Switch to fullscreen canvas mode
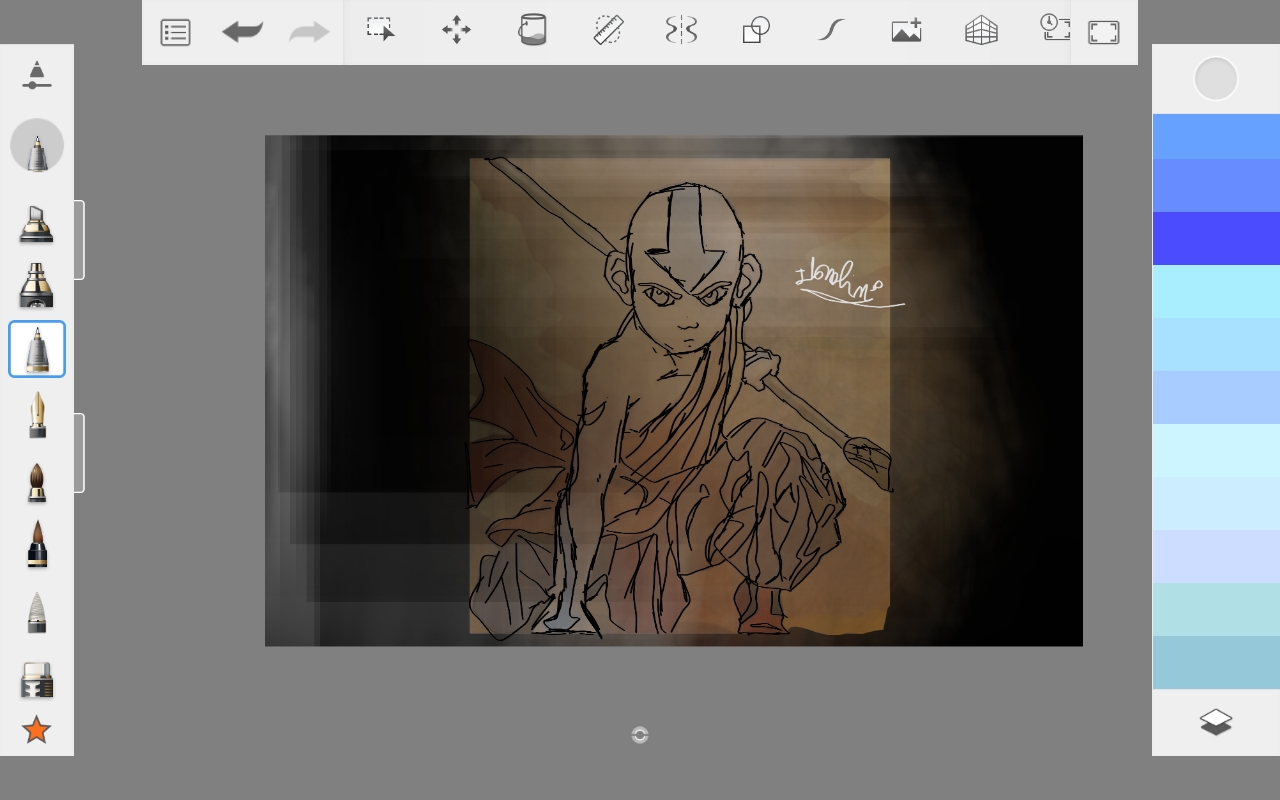The height and width of the screenshot is (800, 1280). point(1103,32)
